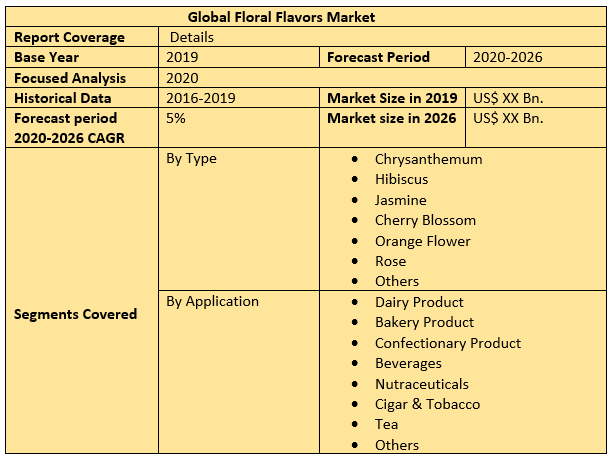Select the Forecast Period value 2020-2026

coord(508,57)
